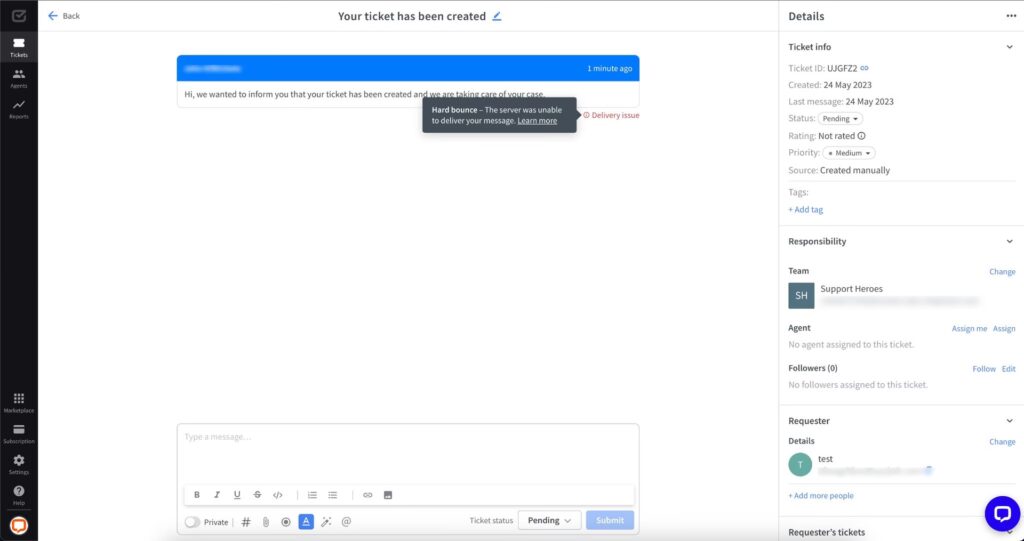Click into the Type a message field
Screen dimensions: 1024x541
[x=407, y=450]
